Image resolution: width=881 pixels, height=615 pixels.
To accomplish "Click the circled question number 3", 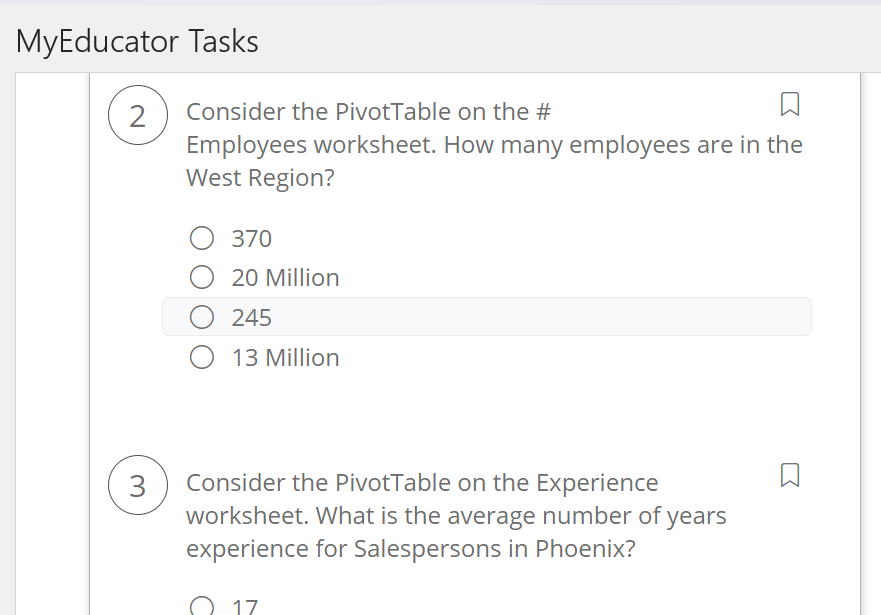I will pos(138,487).
